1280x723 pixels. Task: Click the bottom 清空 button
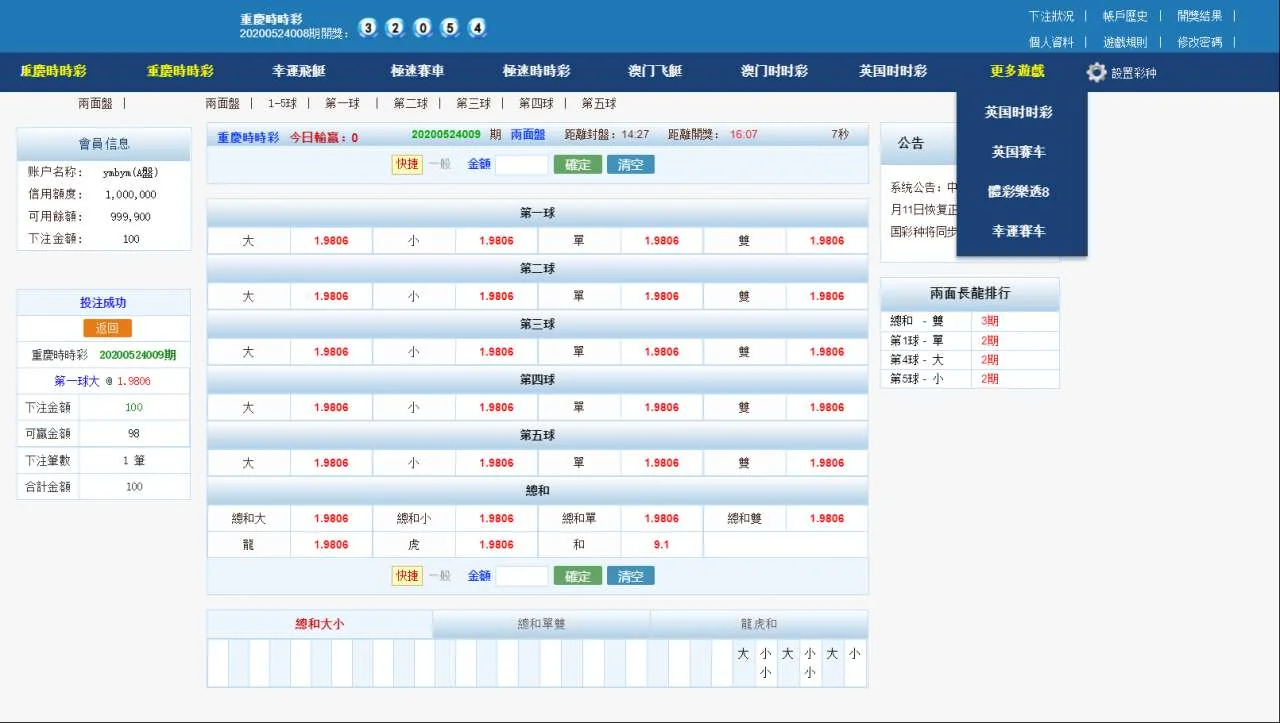630,576
